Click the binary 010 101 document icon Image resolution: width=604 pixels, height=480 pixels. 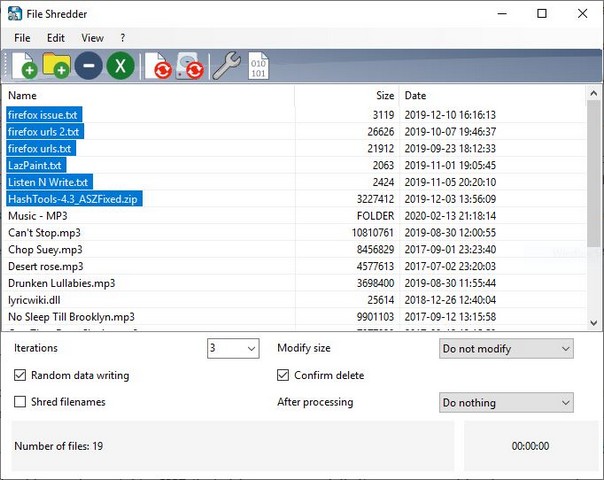(258, 66)
